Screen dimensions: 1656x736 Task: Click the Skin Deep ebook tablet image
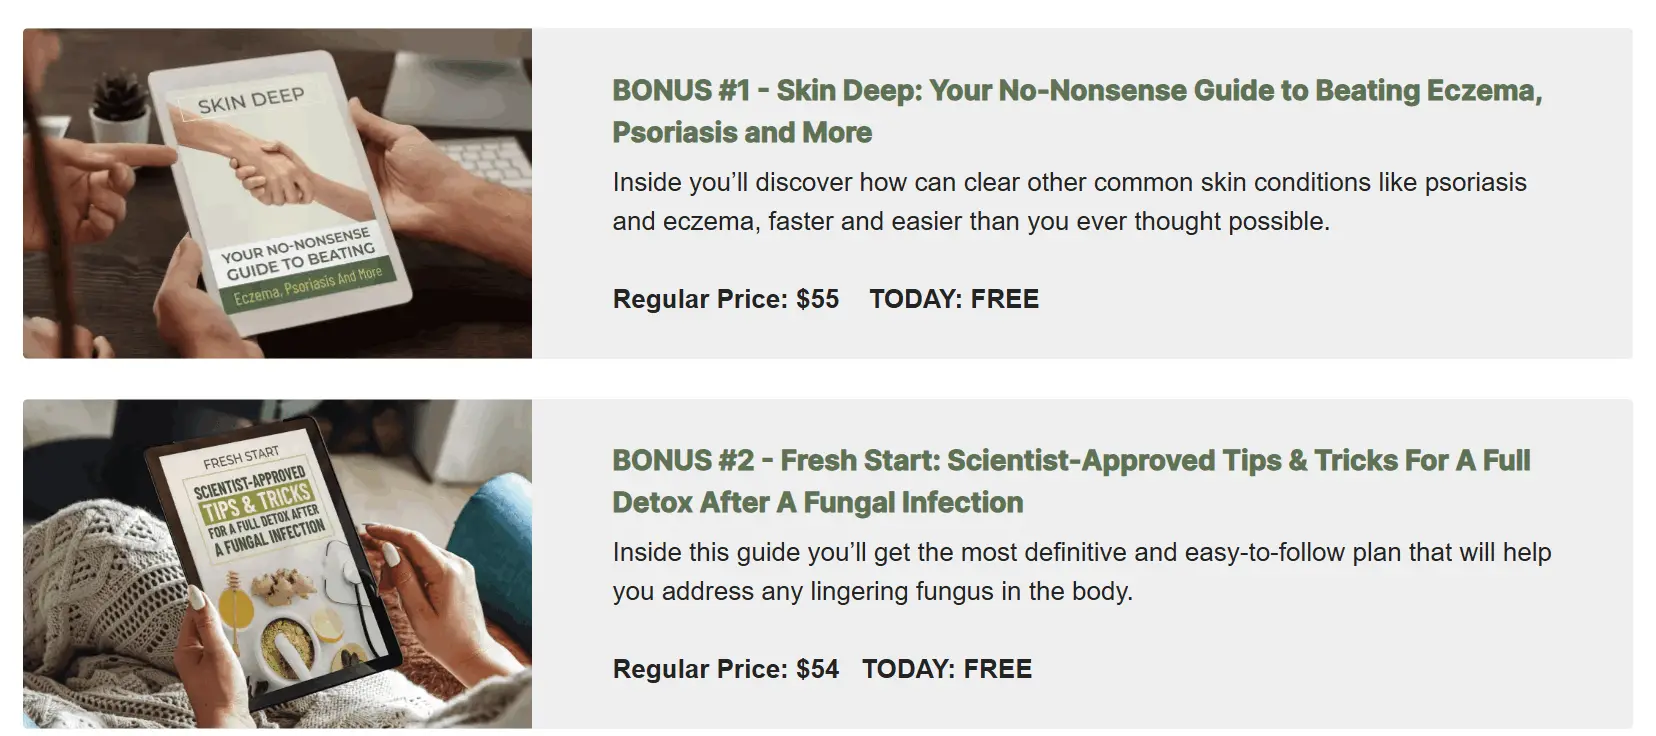277,193
